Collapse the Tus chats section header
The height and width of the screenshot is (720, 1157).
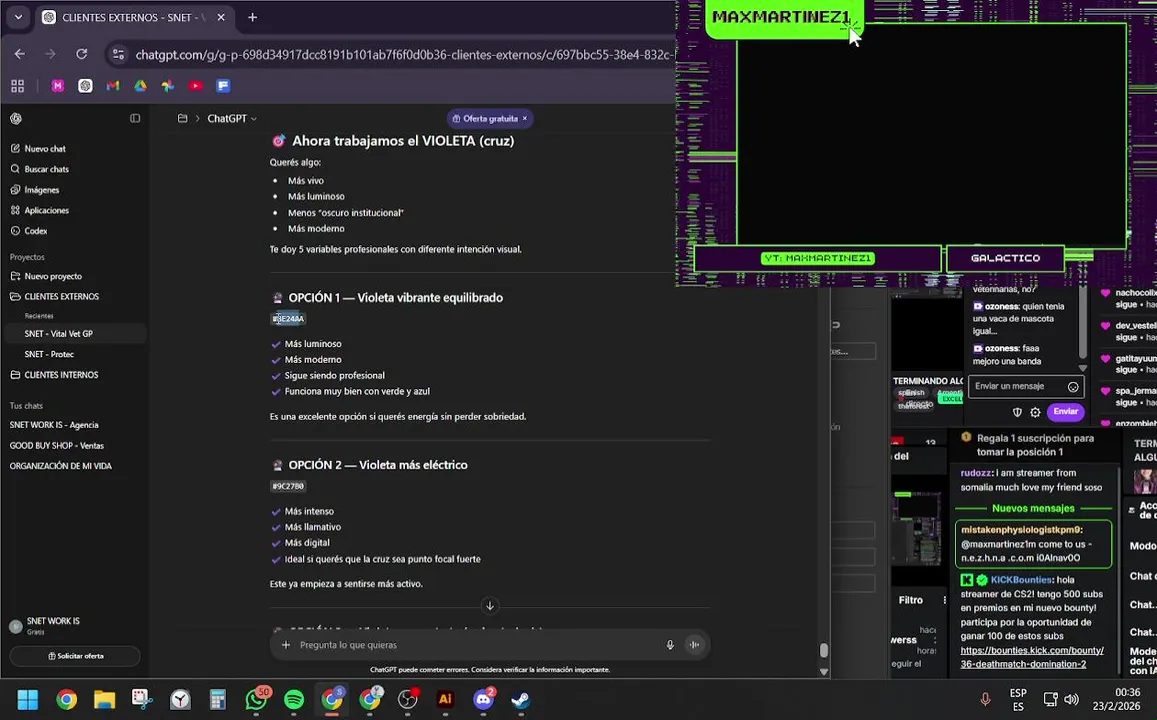click(26, 406)
